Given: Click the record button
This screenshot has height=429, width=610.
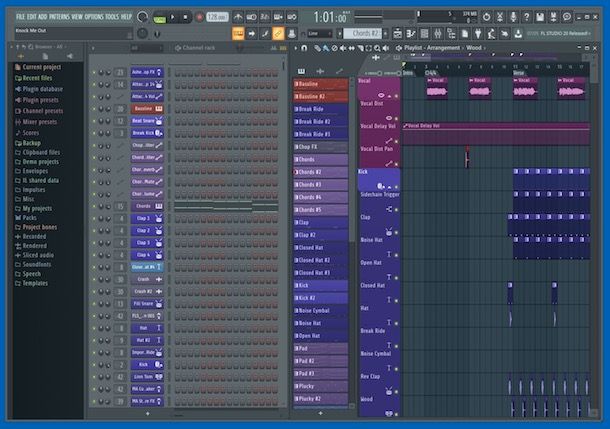Looking at the screenshot, I should (x=199, y=18).
